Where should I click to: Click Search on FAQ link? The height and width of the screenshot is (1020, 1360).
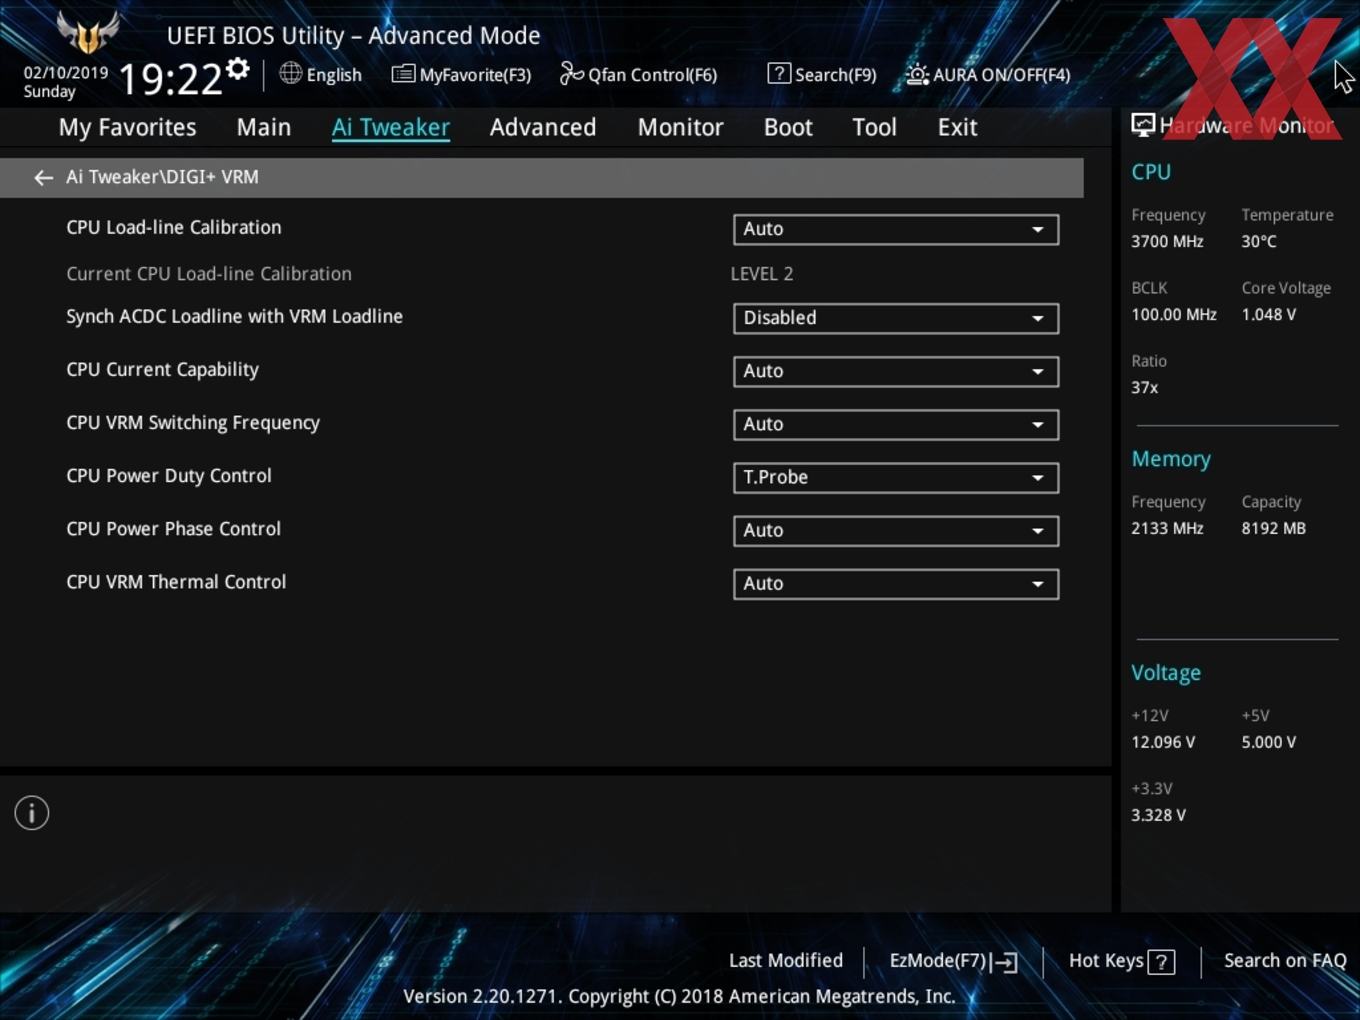click(x=1285, y=961)
